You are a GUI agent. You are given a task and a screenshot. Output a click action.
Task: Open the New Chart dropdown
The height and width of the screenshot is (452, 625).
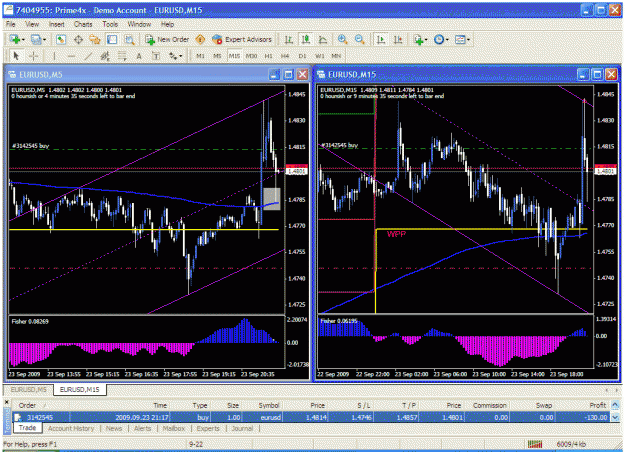[17, 39]
